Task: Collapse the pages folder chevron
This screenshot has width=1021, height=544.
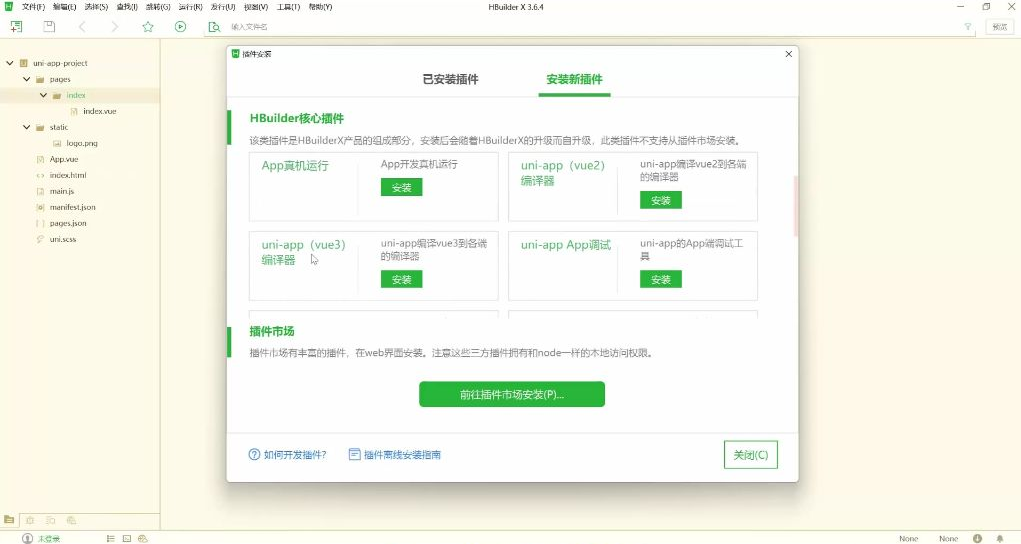Action: coord(27,79)
